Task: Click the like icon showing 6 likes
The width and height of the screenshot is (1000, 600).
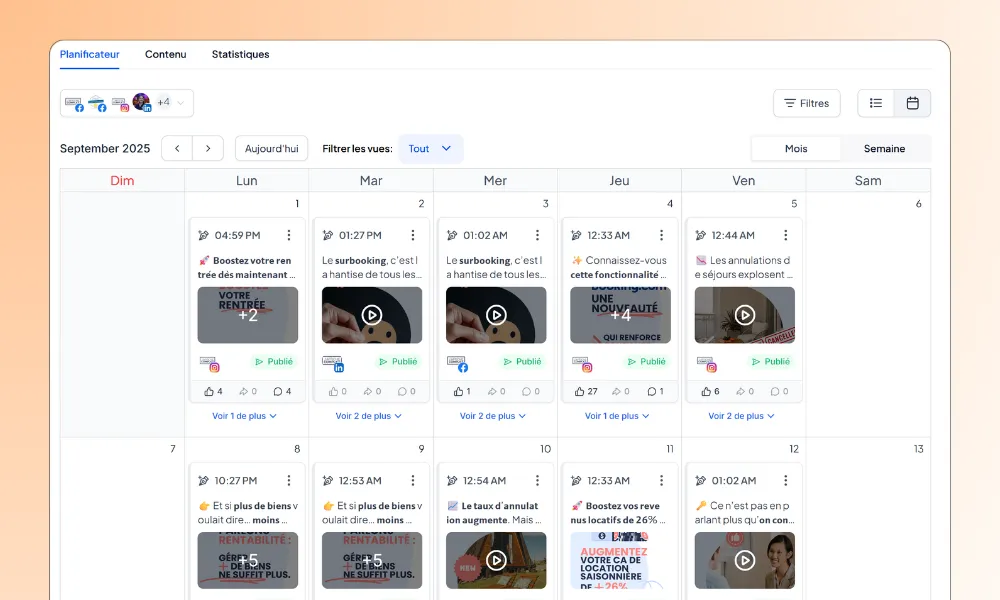Action: (706, 391)
